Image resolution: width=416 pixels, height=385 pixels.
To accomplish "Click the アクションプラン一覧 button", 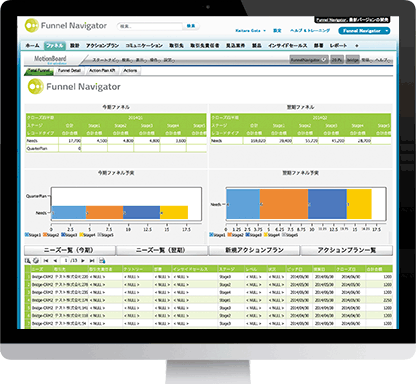I will 347,250.
